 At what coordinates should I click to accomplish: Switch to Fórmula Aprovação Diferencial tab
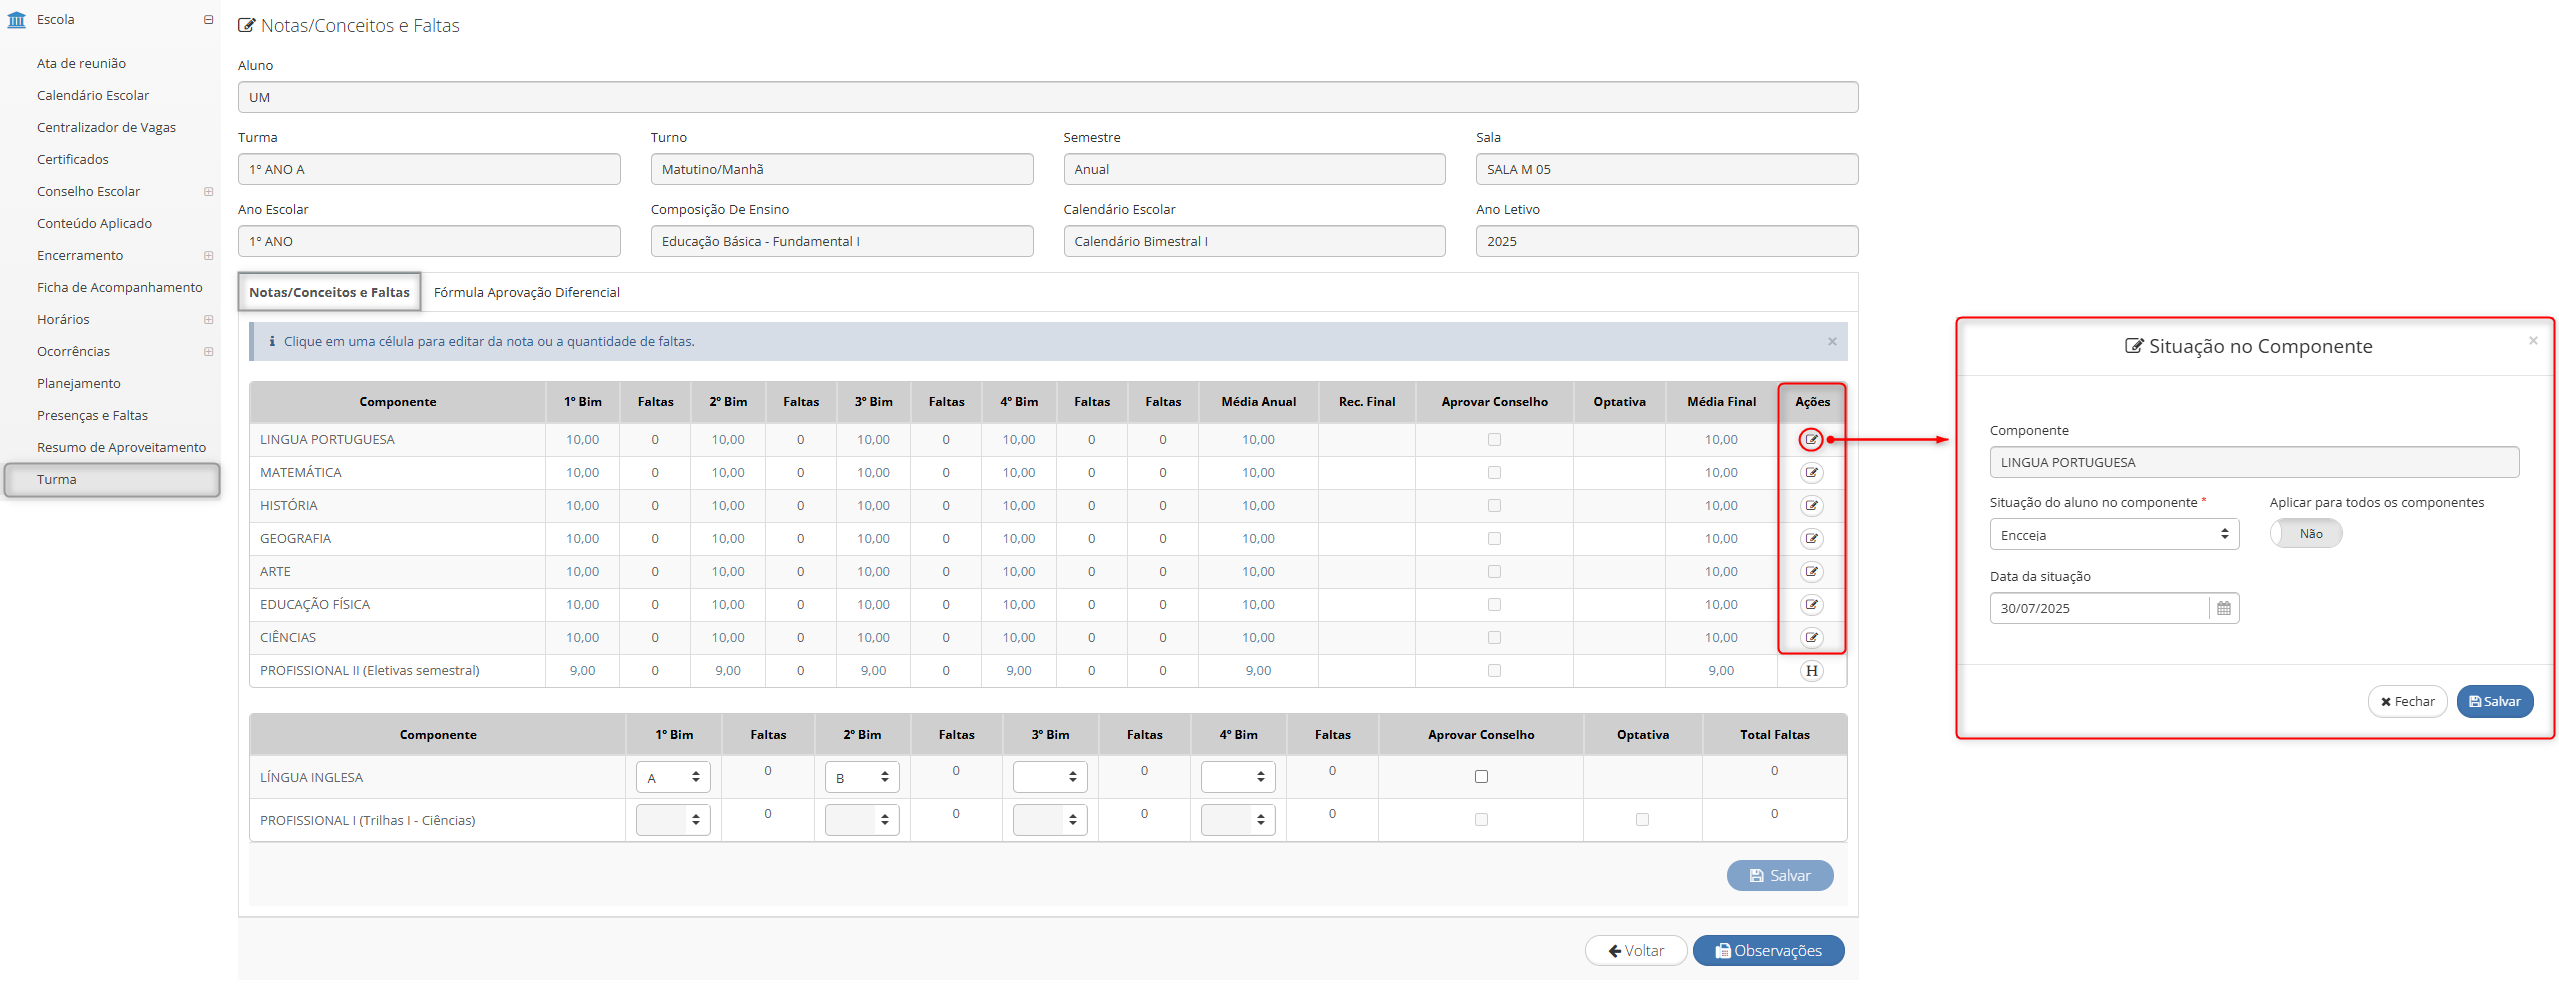tap(526, 293)
